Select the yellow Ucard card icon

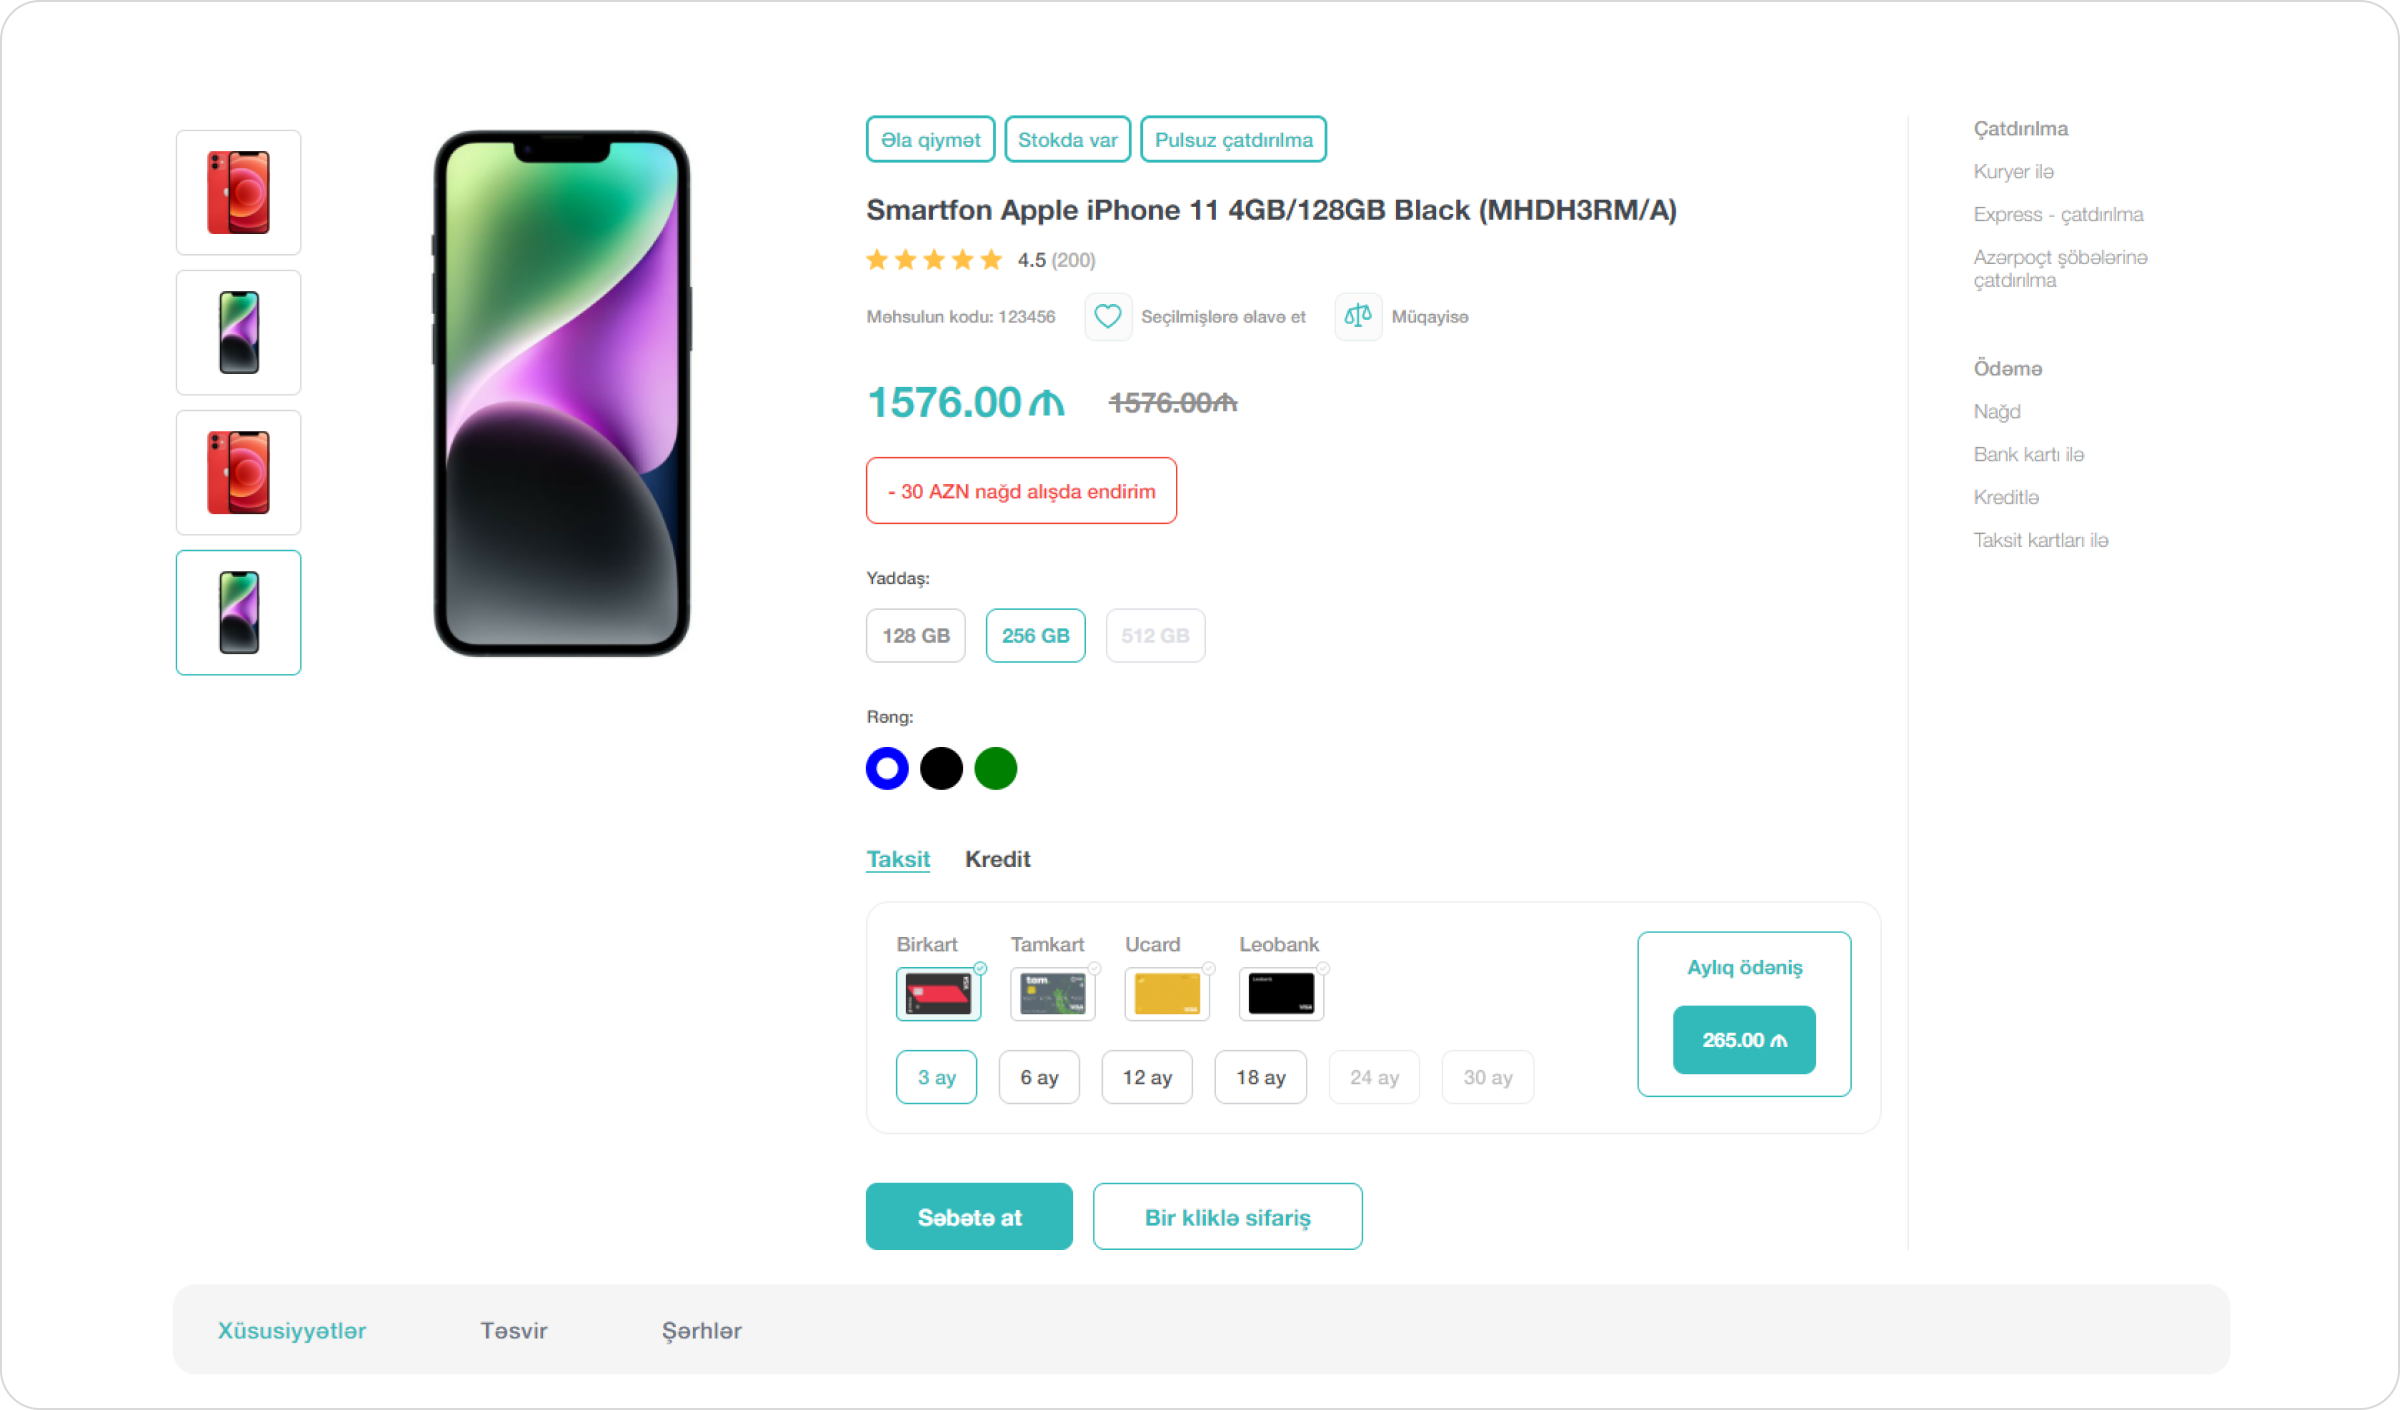1166,994
